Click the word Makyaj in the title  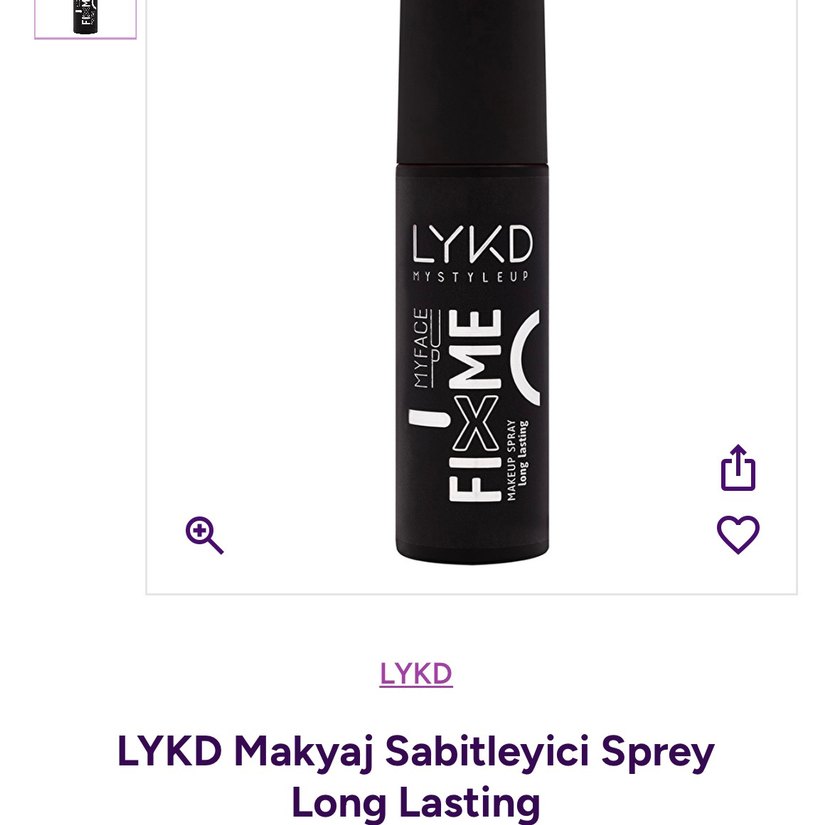pos(304,753)
